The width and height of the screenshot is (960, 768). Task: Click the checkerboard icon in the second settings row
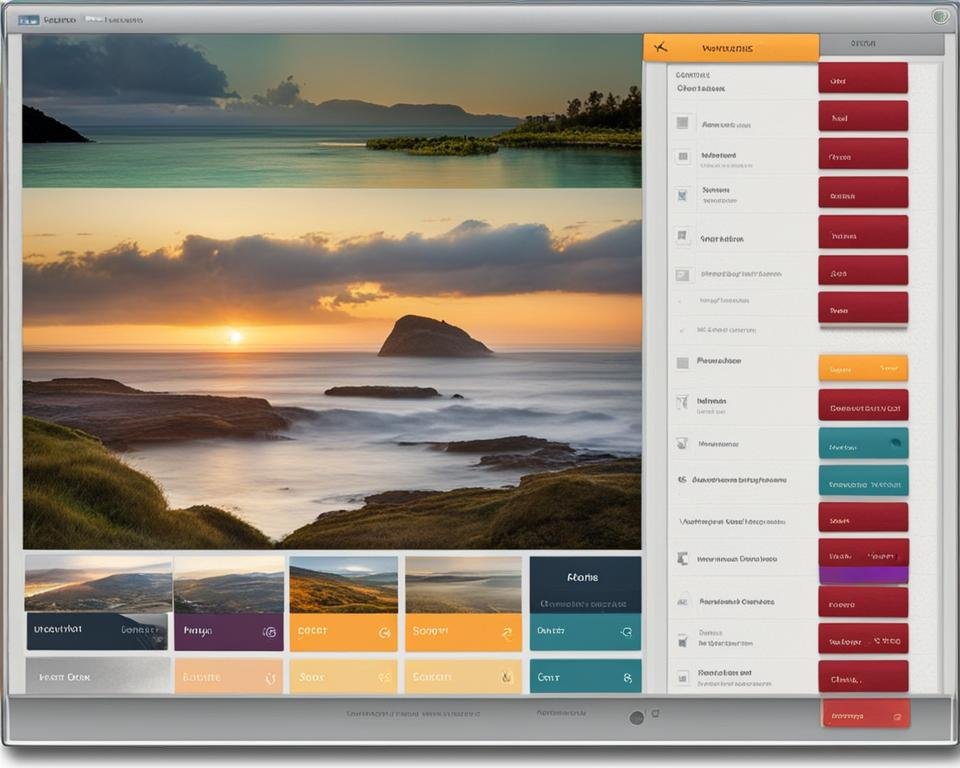[x=683, y=157]
